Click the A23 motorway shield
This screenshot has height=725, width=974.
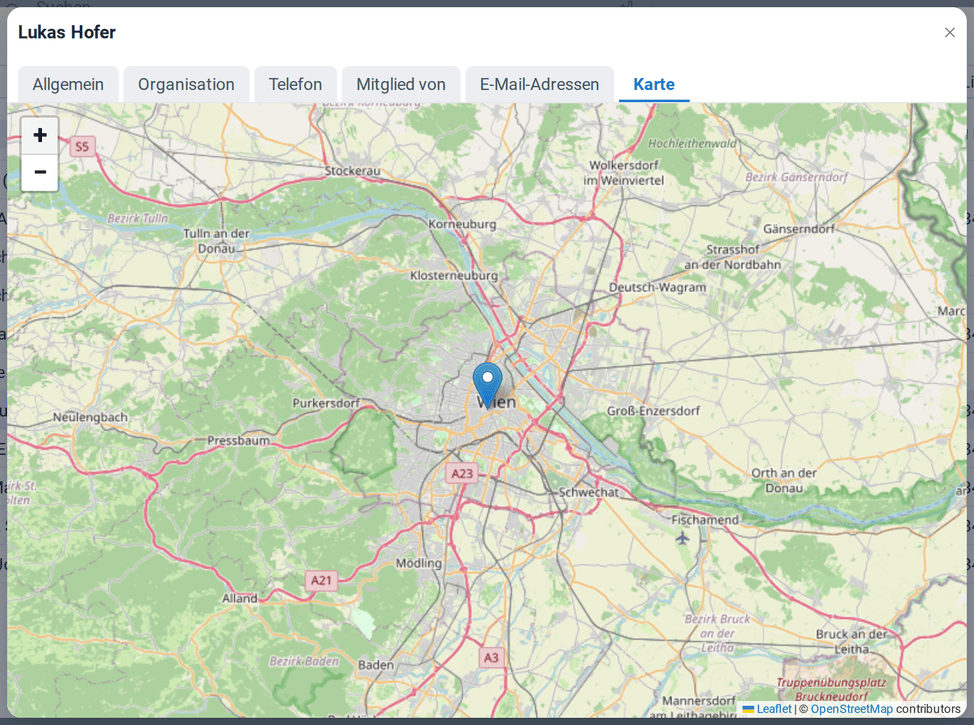pos(462,473)
